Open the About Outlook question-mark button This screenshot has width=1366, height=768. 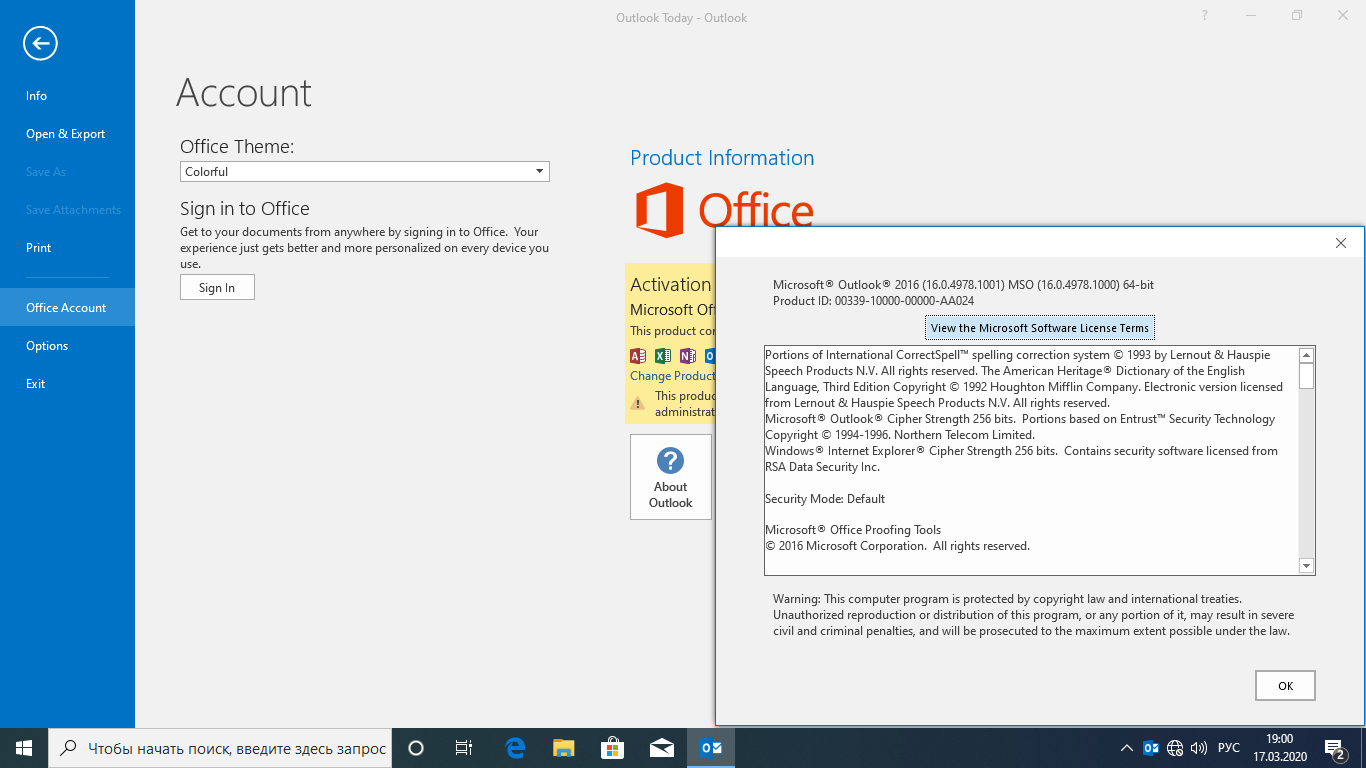(671, 477)
